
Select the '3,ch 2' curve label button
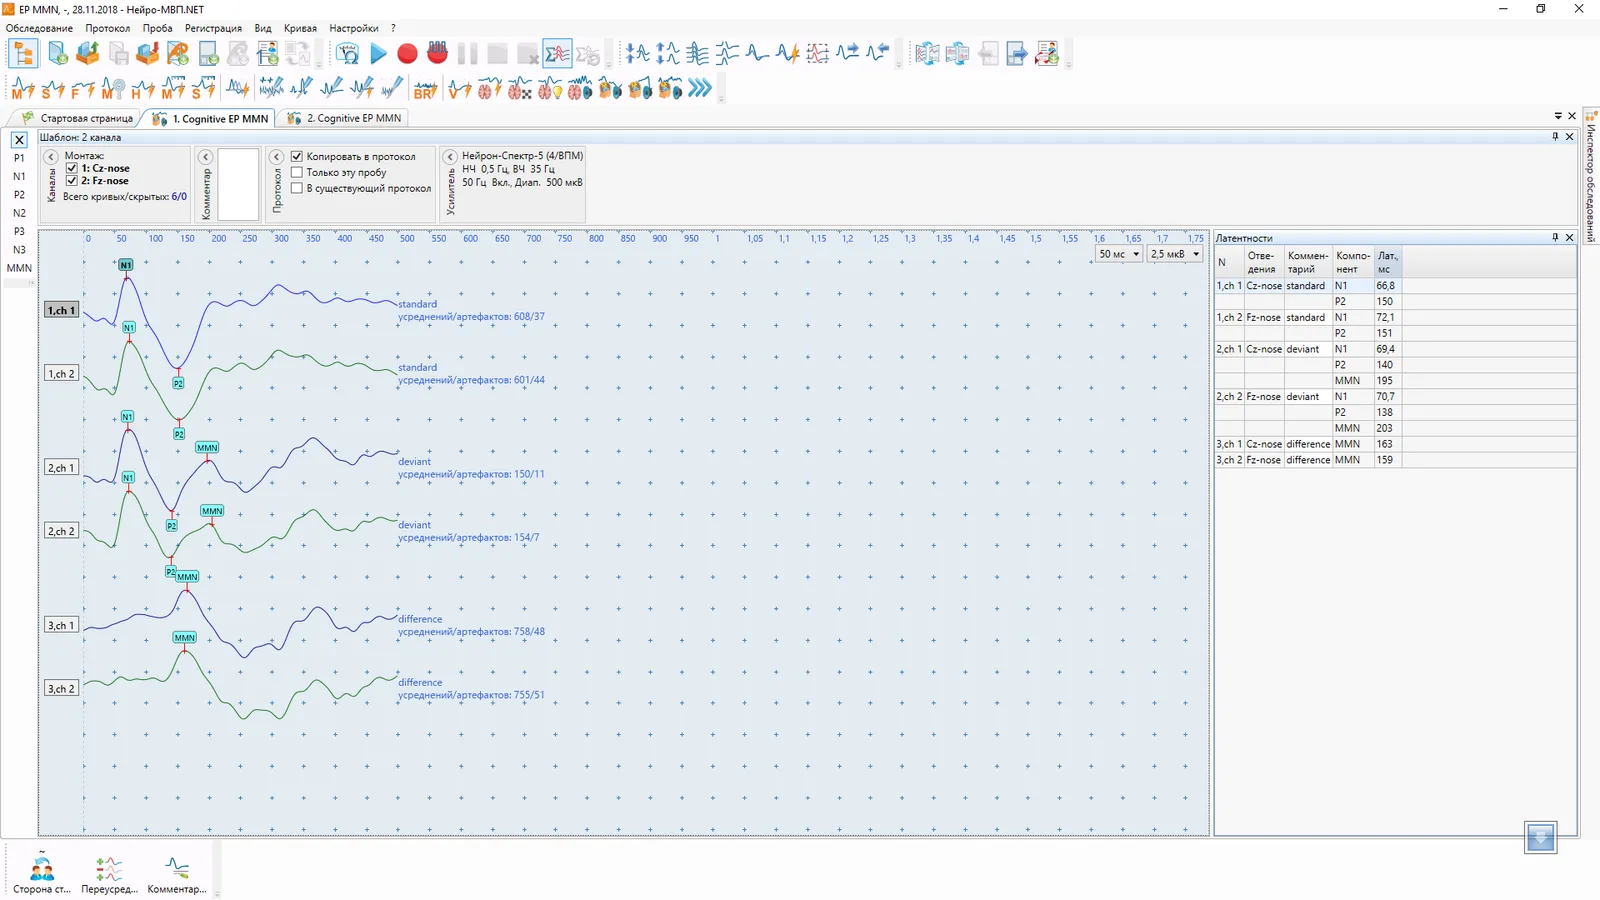point(61,689)
